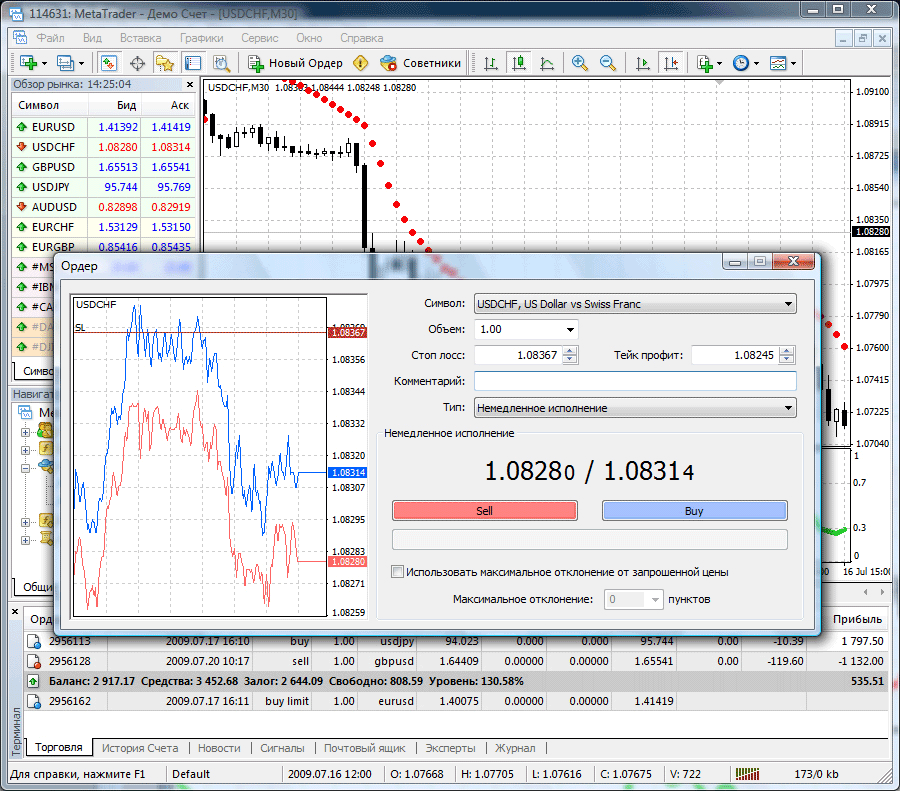
Task: Toggle chart Auto Scroll
Action: point(643,63)
